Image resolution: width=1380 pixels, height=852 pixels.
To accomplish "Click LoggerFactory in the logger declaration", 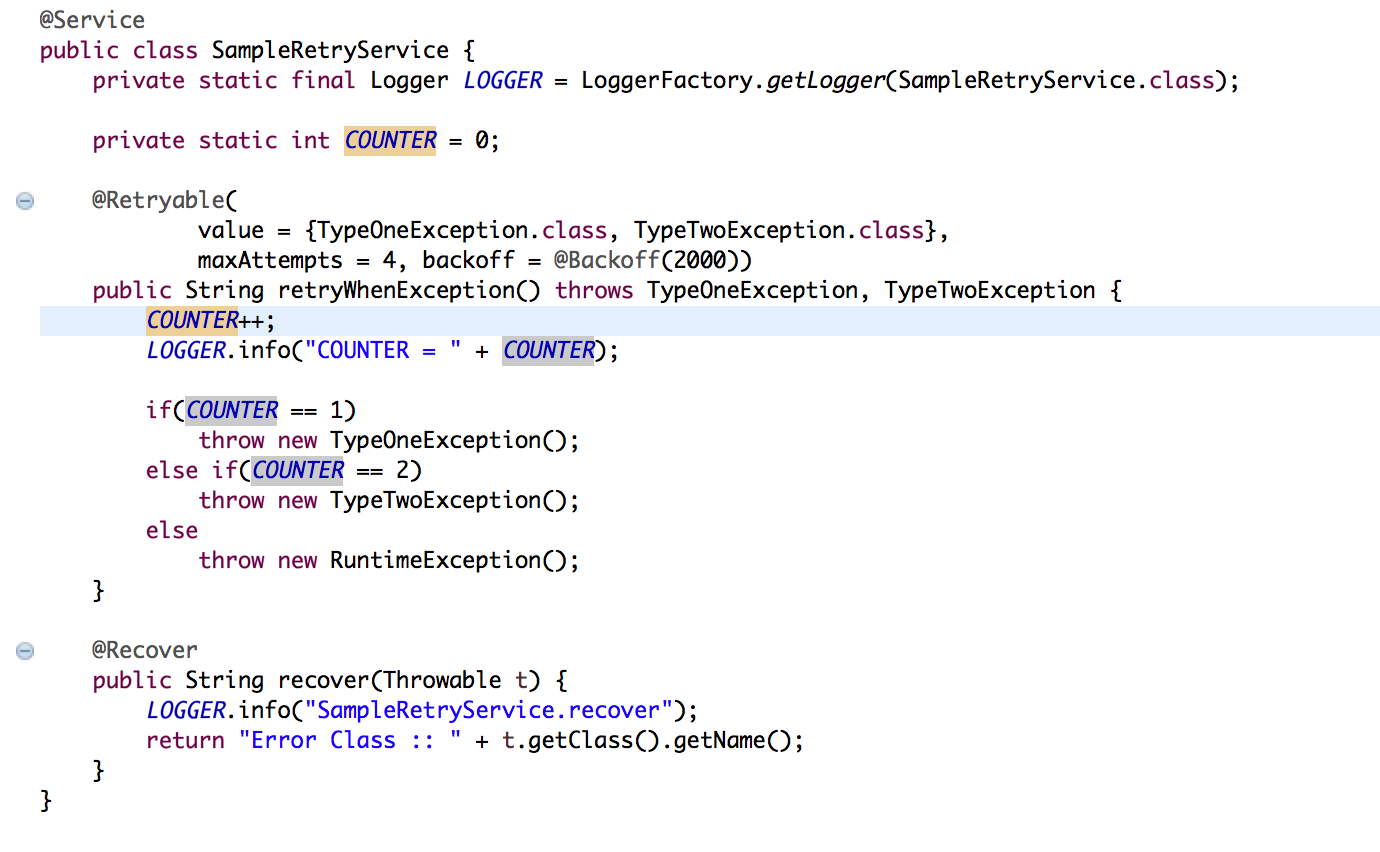I will pos(667,80).
